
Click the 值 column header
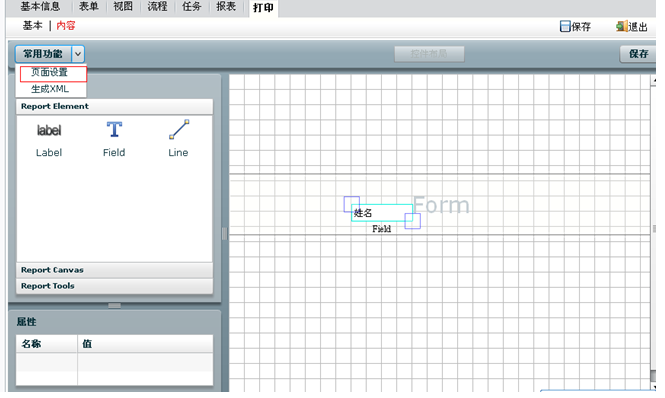coord(145,344)
